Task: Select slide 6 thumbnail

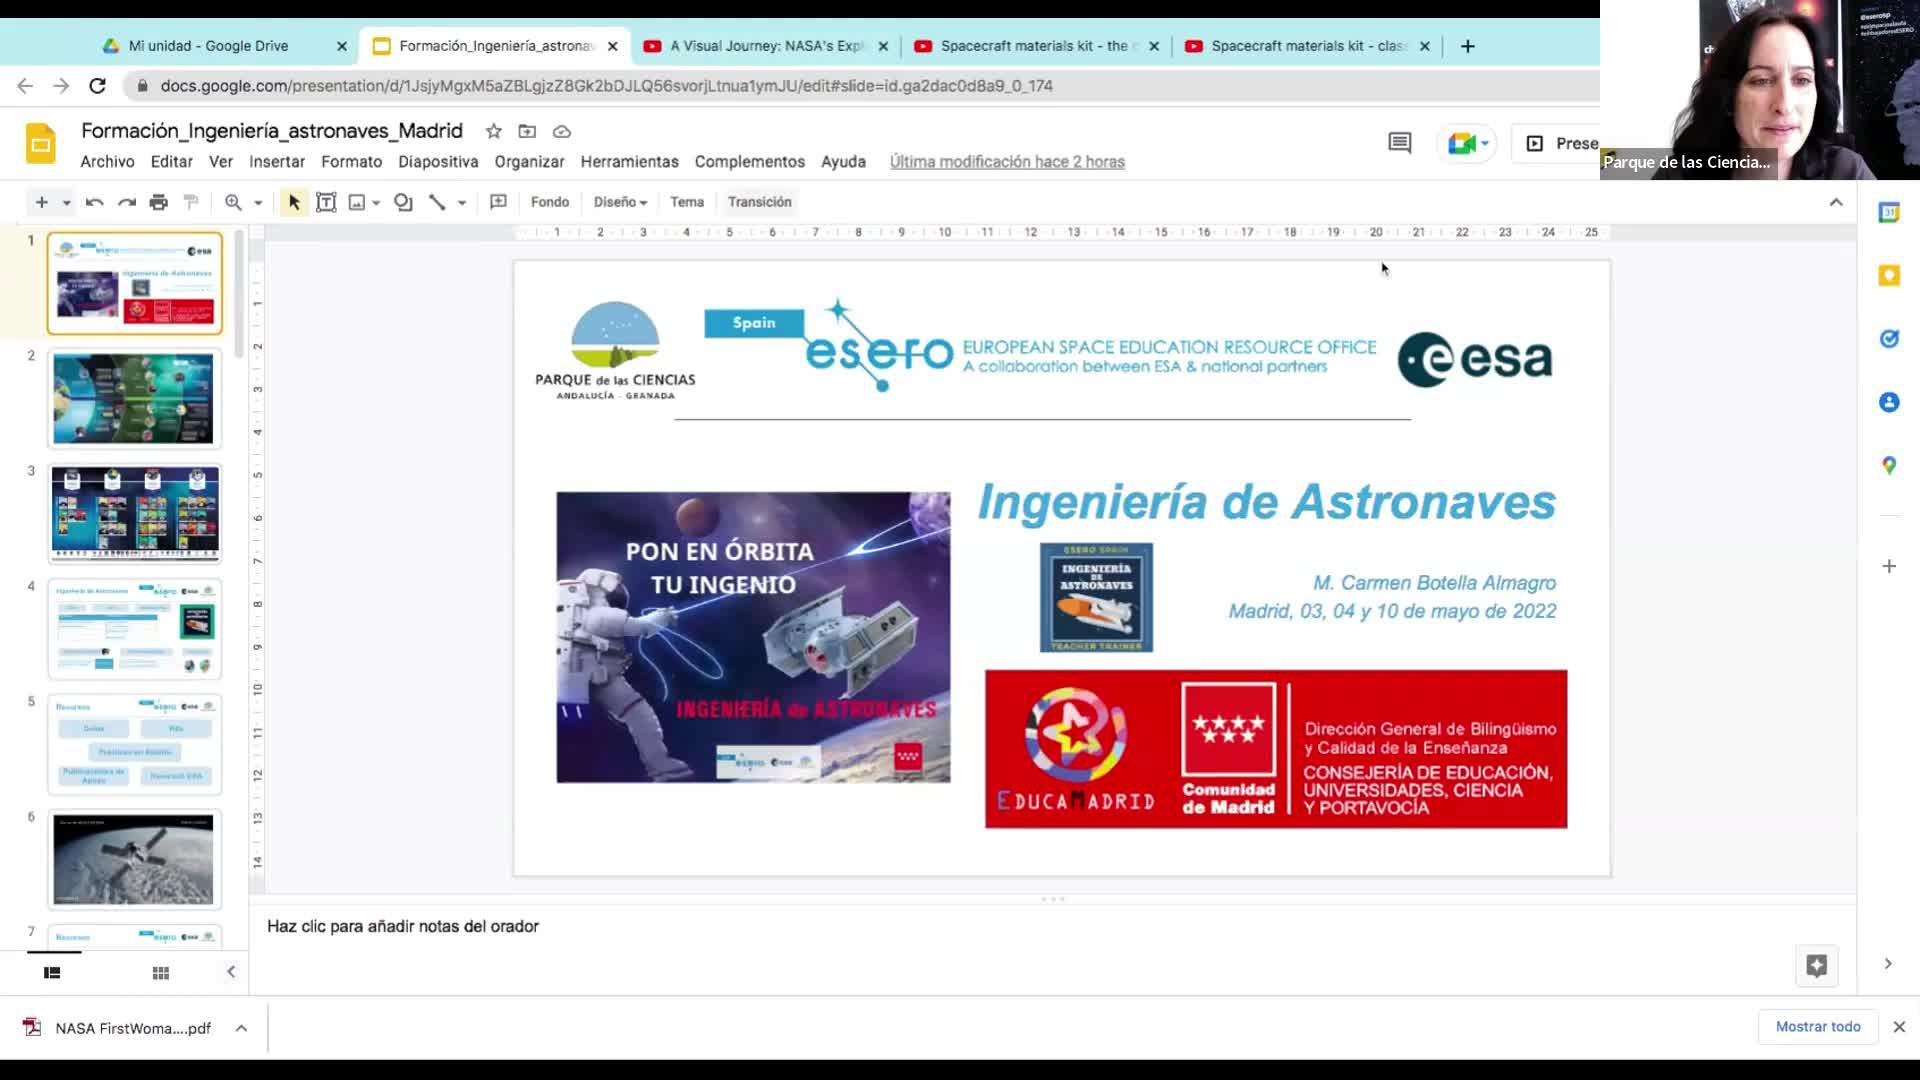Action: point(134,859)
